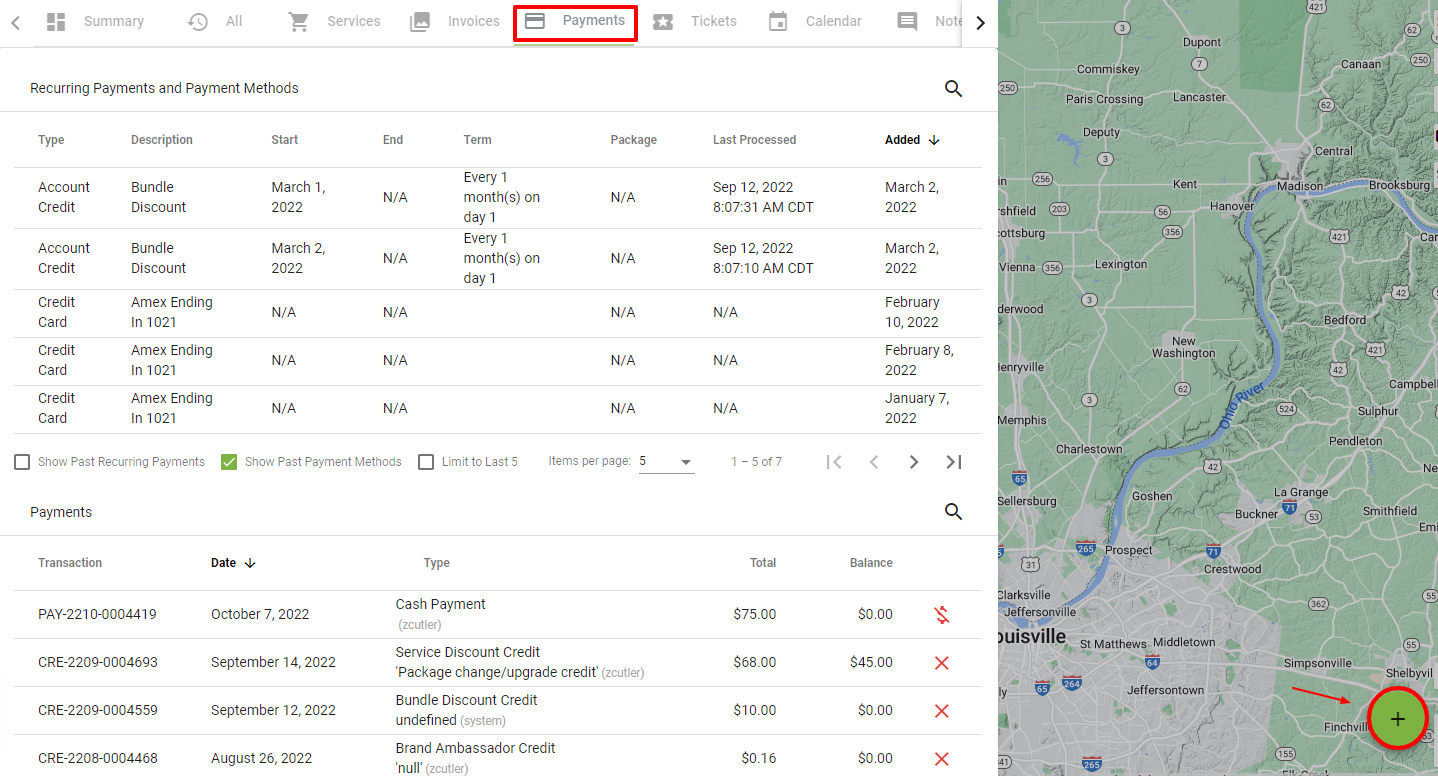Image resolution: width=1438 pixels, height=776 pixels.
Task: Sort by Last Processed column header
Action: [x=755, y=140]
